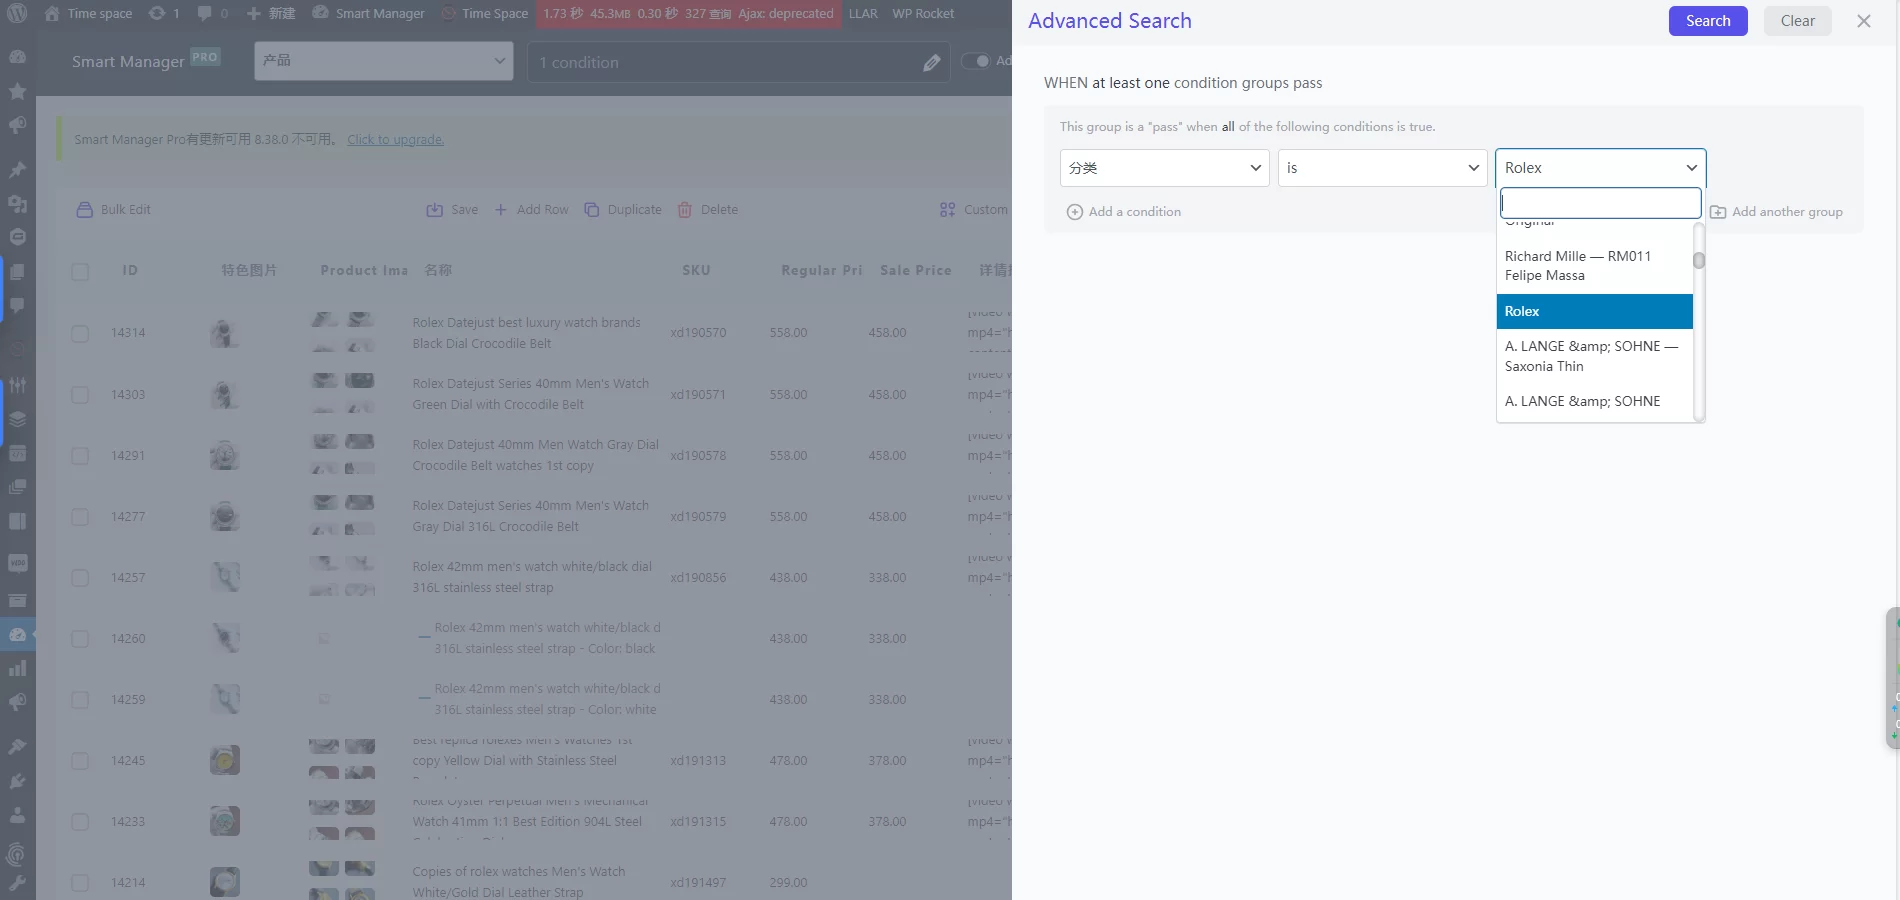The image size is (1900, 900).
Task: Click the SKU column header
Action: click(696, 270)
